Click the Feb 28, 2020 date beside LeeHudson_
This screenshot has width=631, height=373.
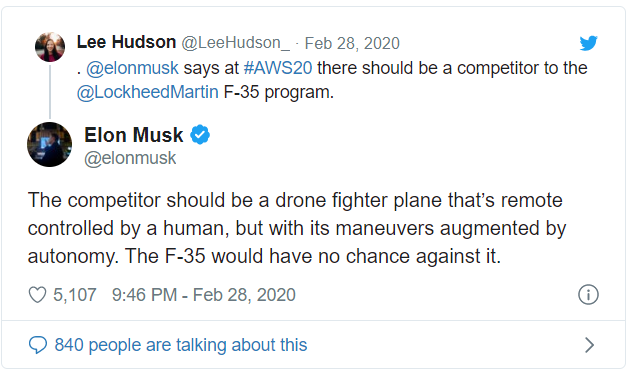click(x=352, y=43)
